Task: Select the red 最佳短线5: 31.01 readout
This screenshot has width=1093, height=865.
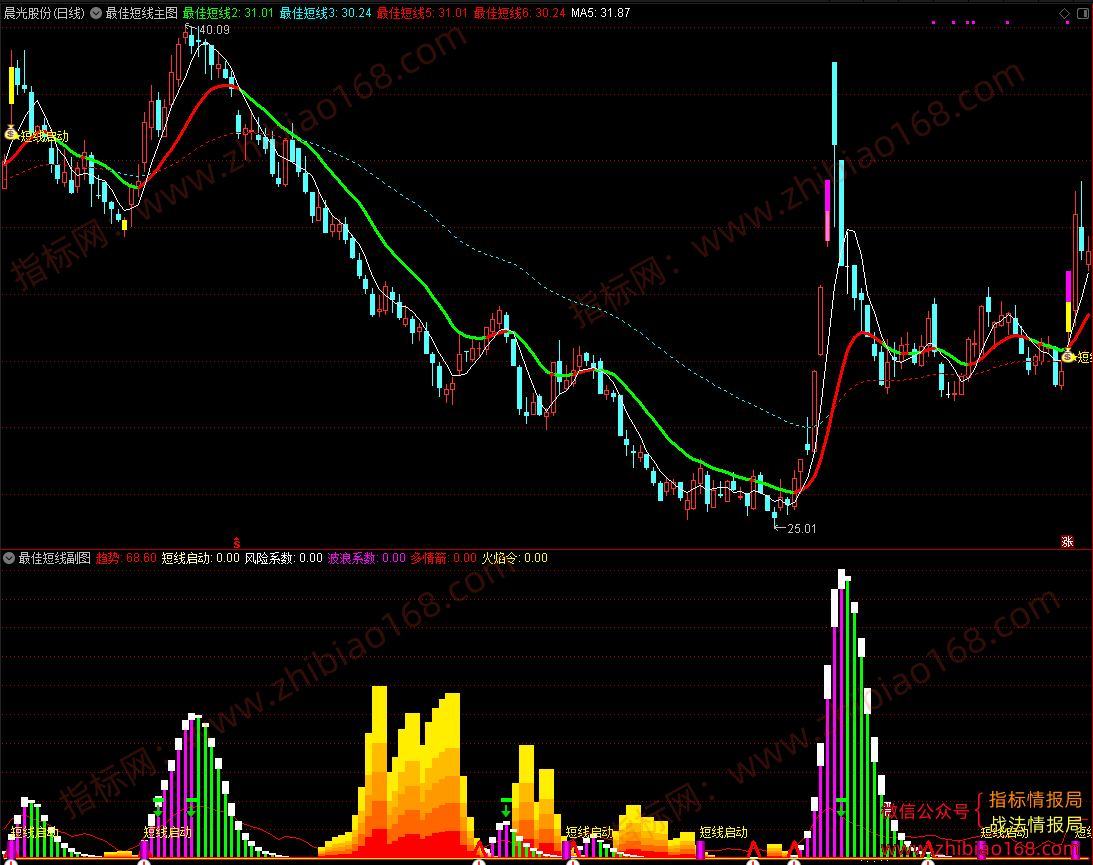Action: coord(422,13)
